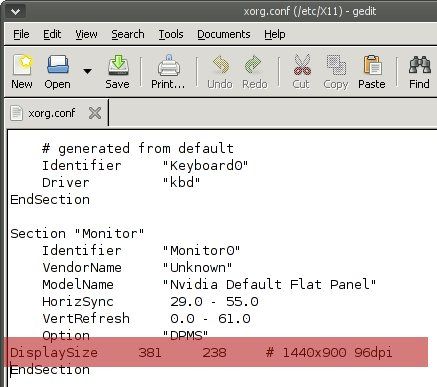Click the 'Section "Monitor"' line
This screenshot has height=387, width=437.
[77, 233]
